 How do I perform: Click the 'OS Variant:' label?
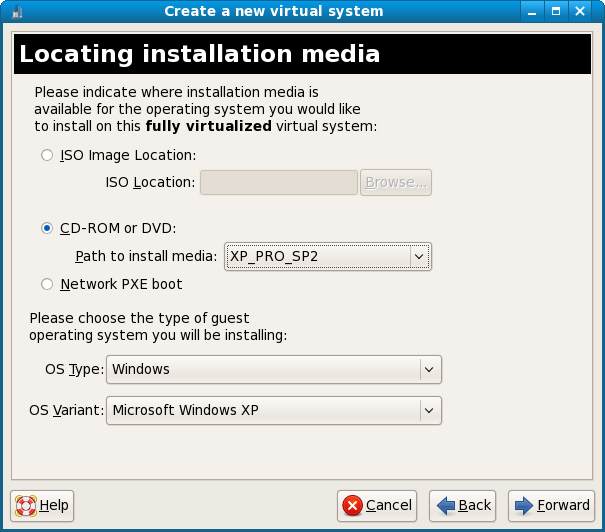pyautogui.click(x=67, y=410)
